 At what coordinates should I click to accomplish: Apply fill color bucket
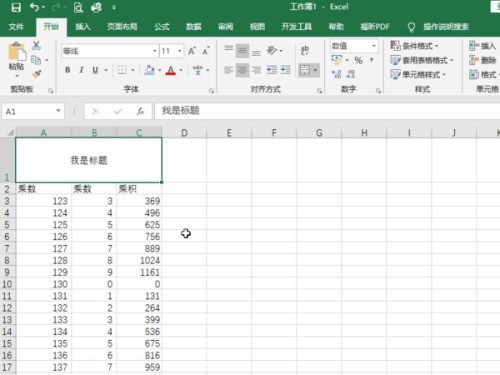pyautogui.click(x=150, y=70)
